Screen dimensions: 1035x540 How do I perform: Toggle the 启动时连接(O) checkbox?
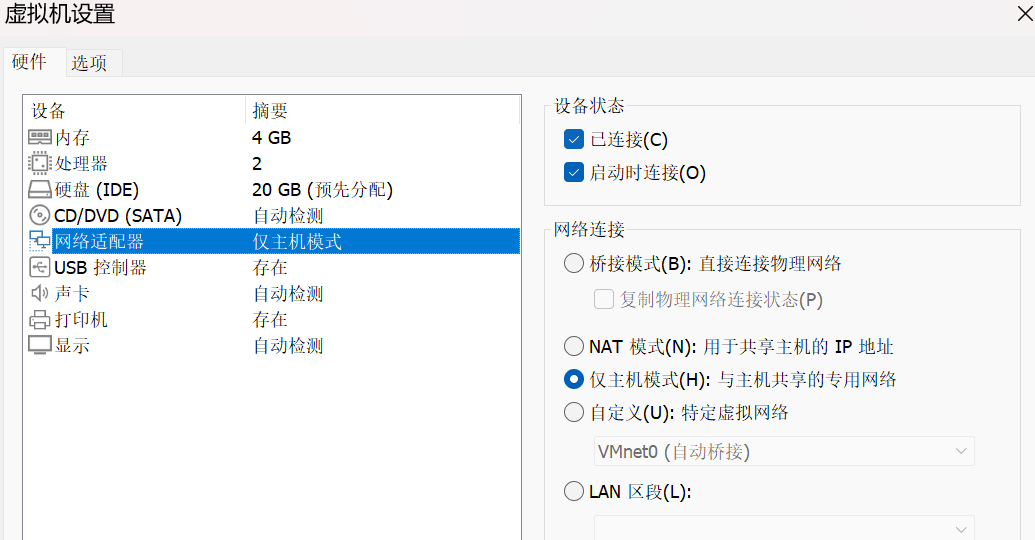pyautogui.click(x=574, y=173)
